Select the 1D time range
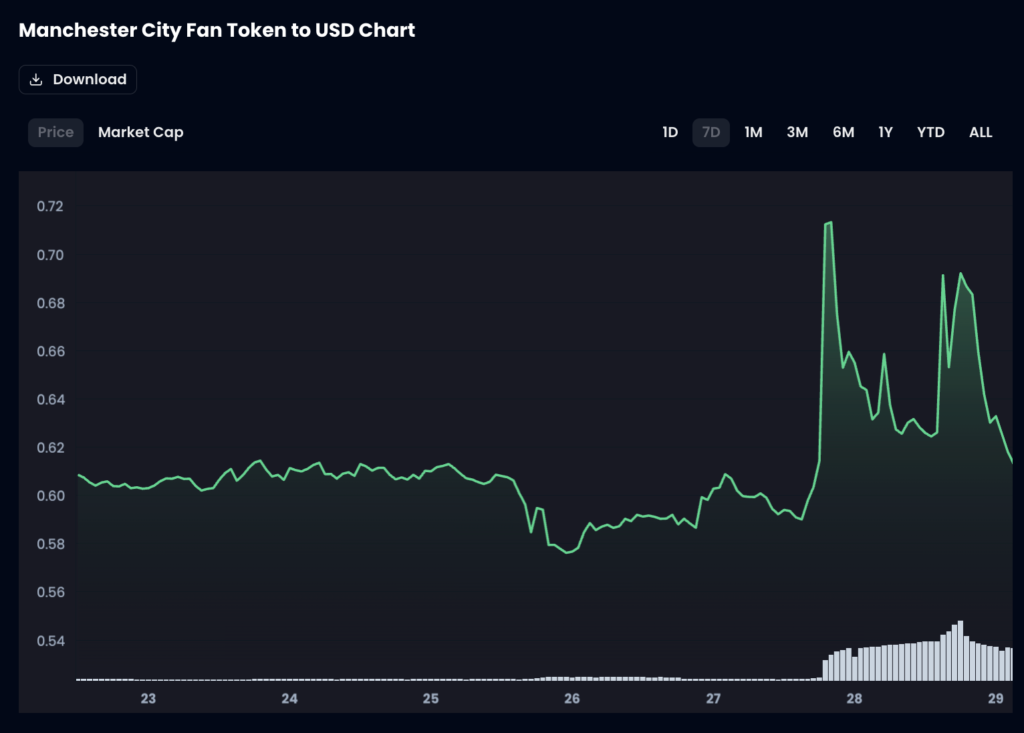 pyautogui.click(x=670, y=132)
